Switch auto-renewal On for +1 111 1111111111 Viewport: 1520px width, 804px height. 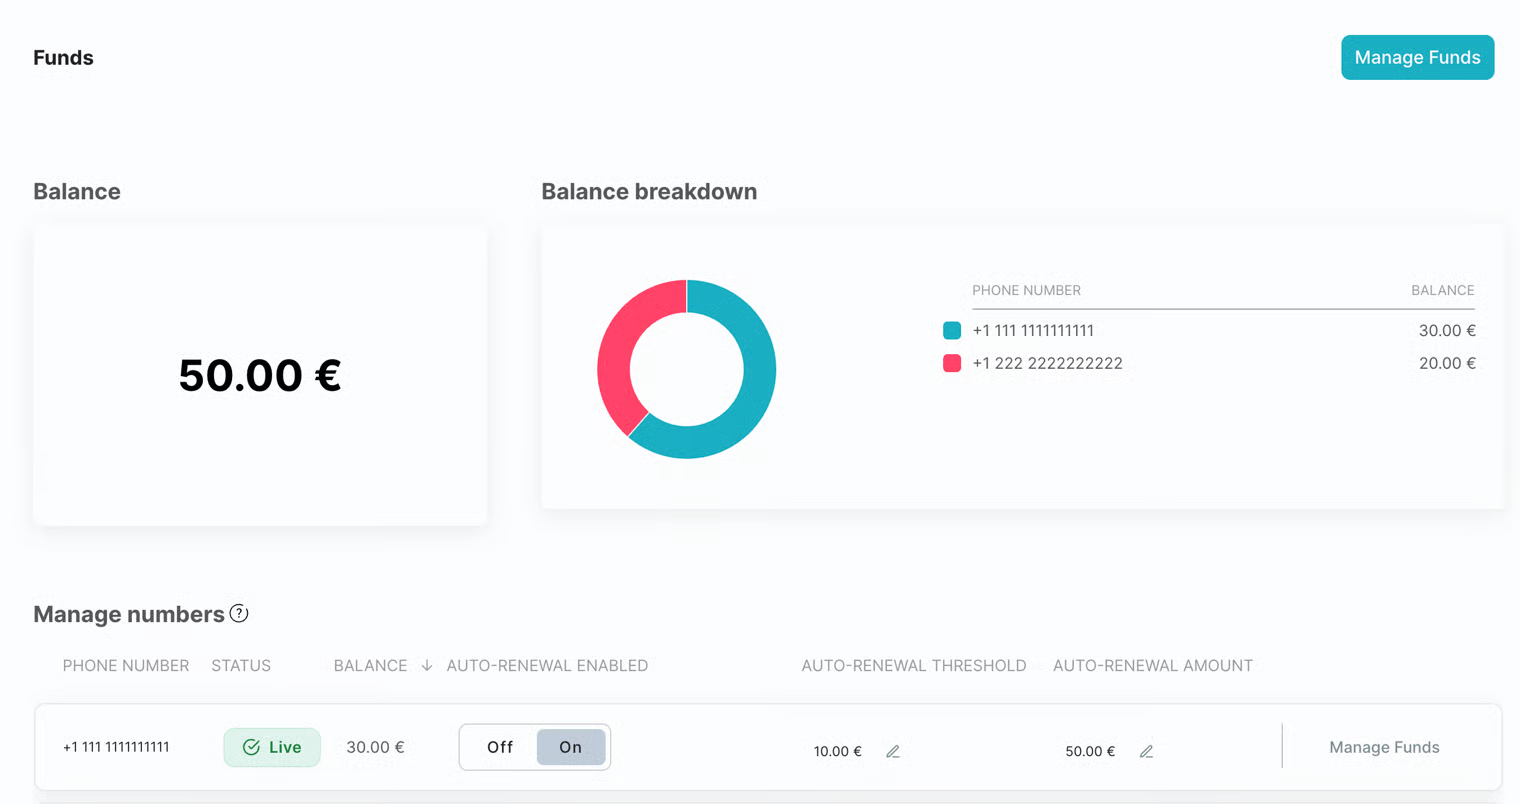tap(570, 747)
